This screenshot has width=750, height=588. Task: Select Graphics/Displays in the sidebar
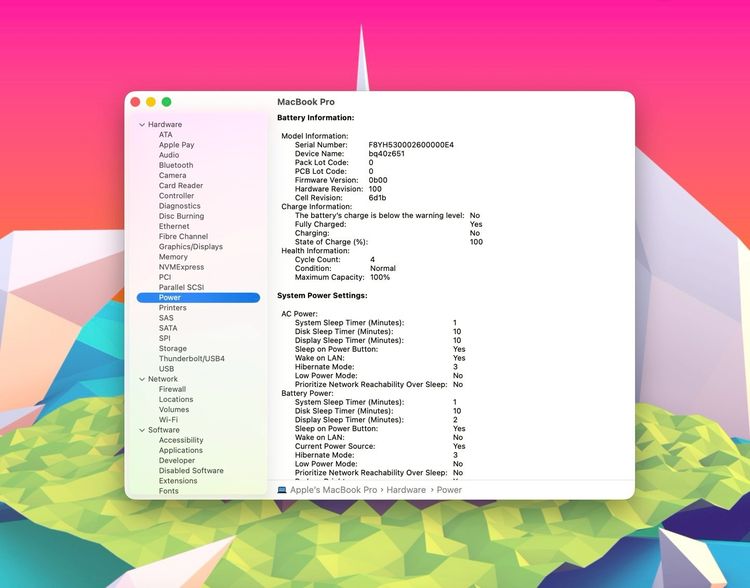point(191,247)
